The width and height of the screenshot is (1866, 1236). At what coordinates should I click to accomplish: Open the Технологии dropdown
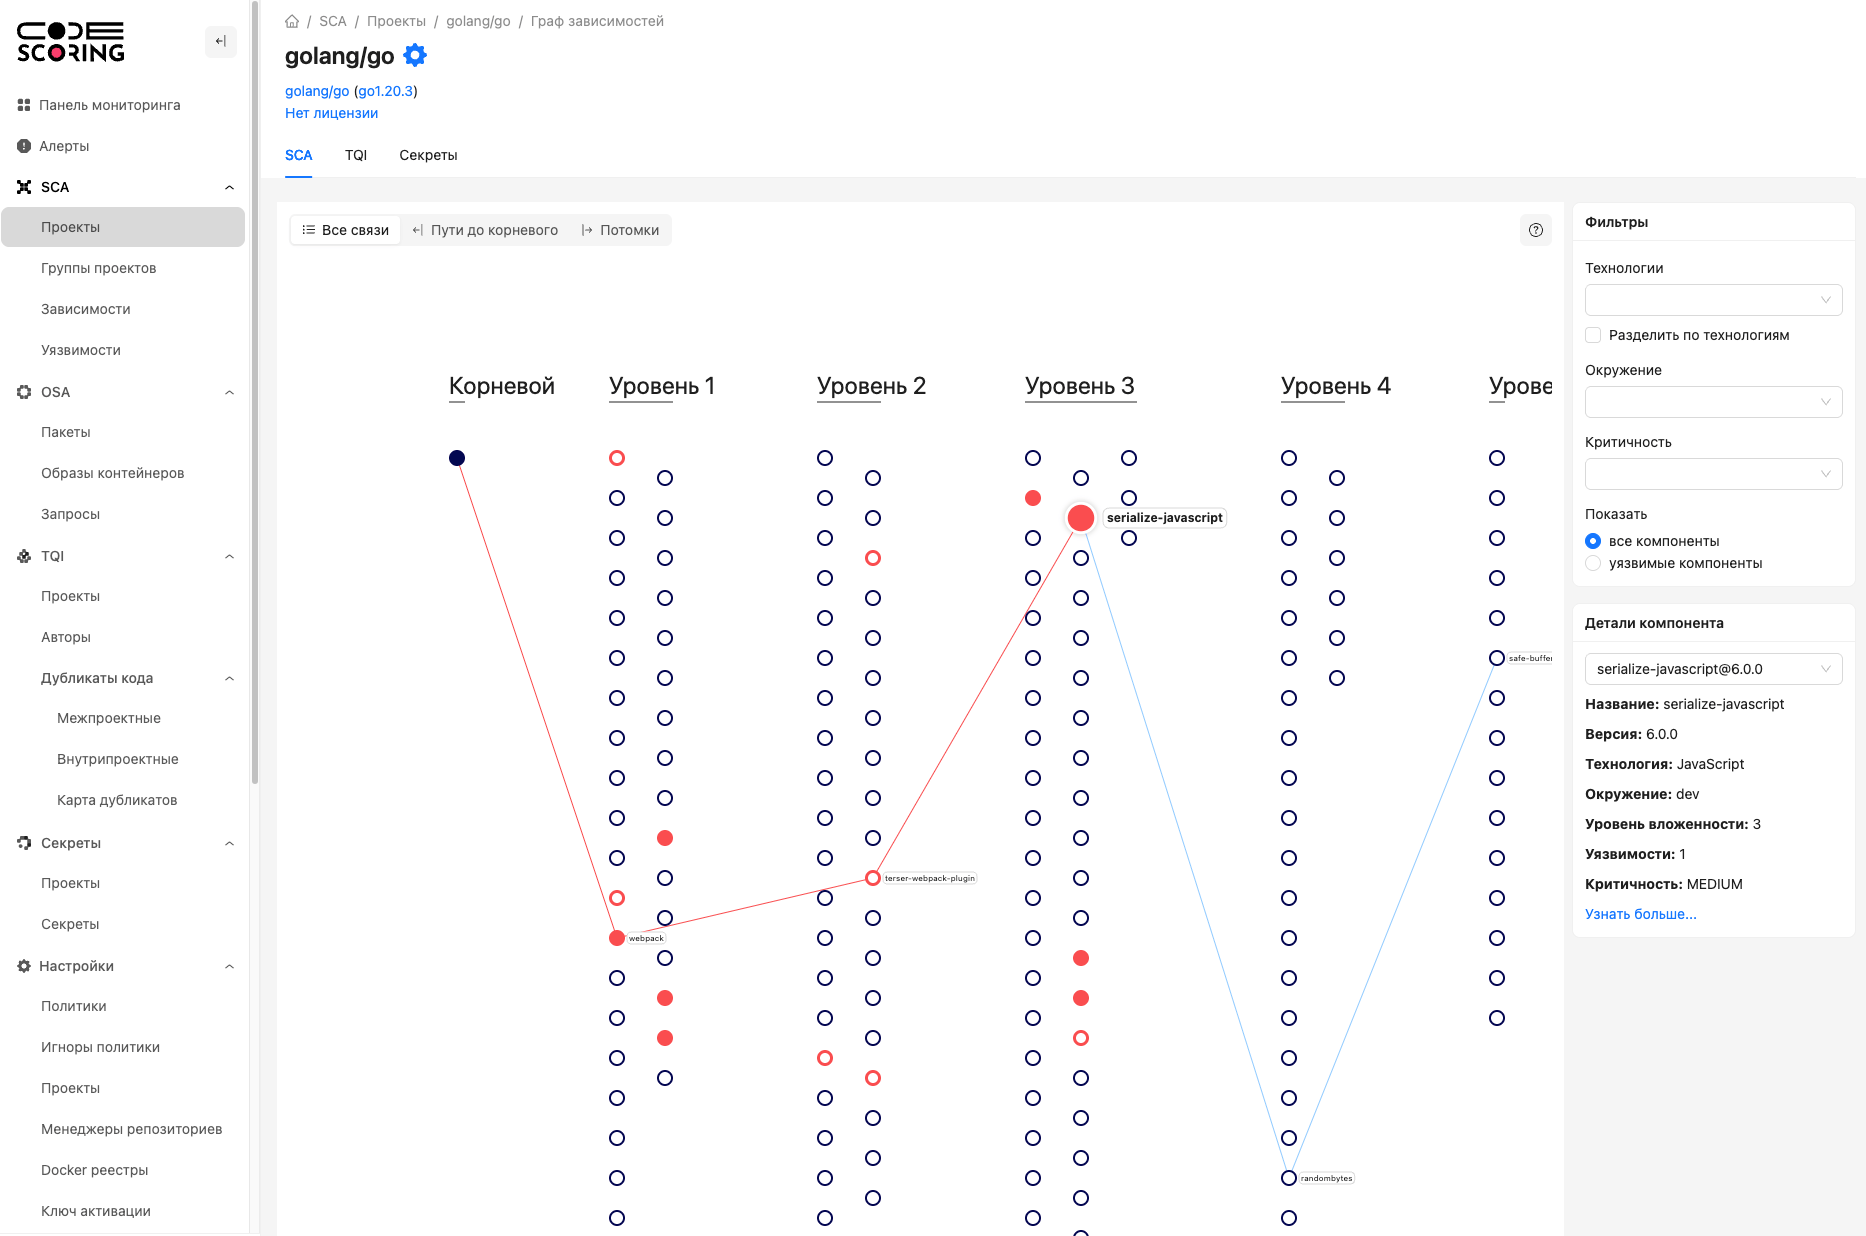[1713, 300]
